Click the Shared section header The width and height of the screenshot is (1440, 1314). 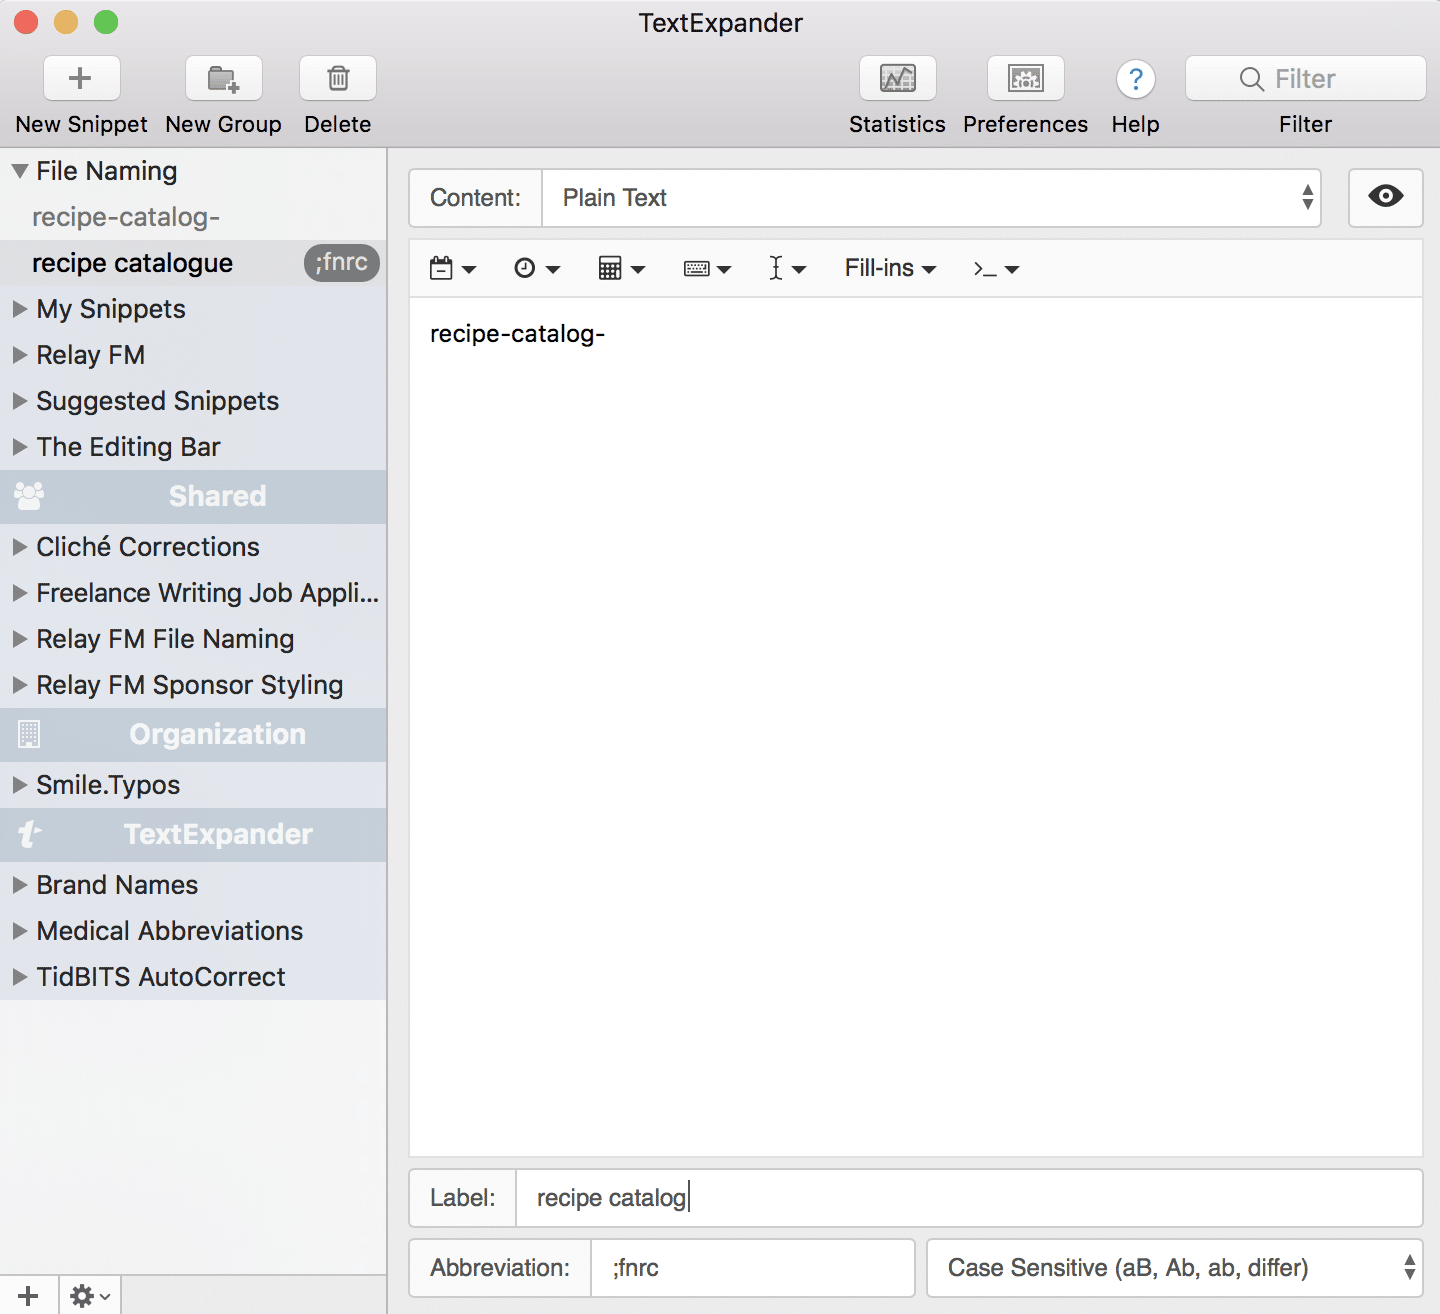tap(193, 497)
